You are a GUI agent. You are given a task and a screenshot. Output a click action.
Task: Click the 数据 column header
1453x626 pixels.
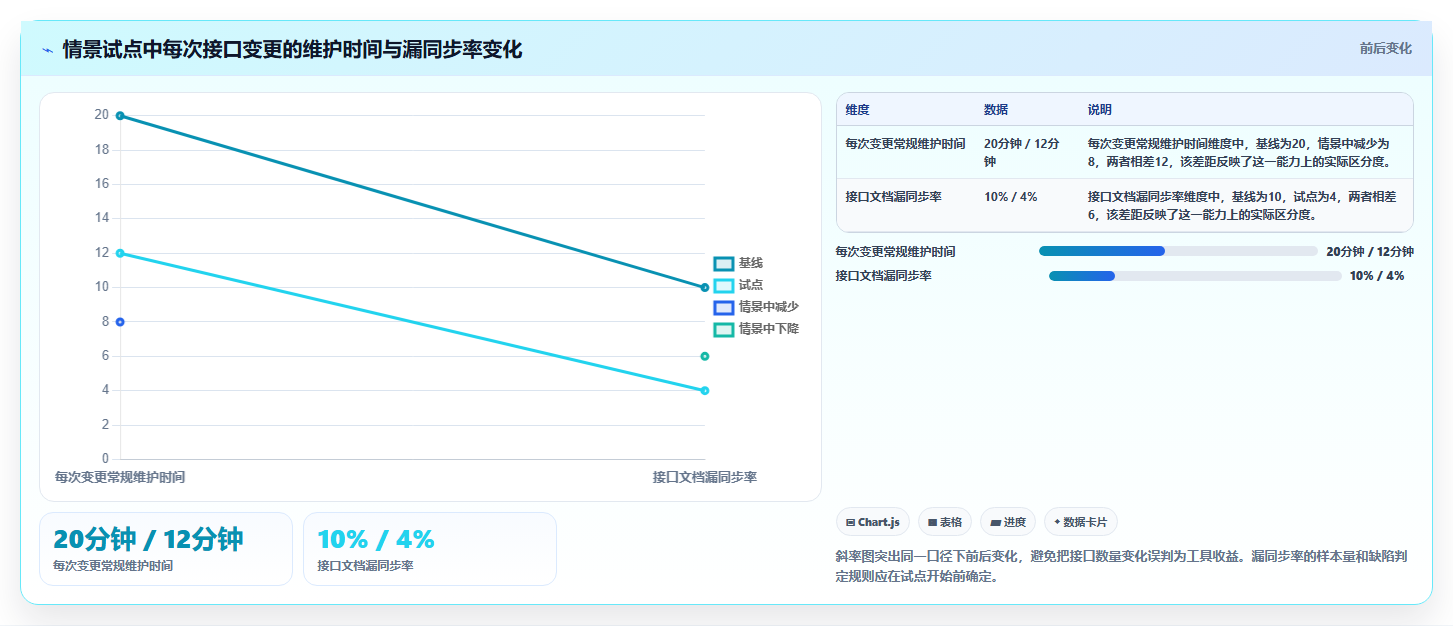(996, 110)
